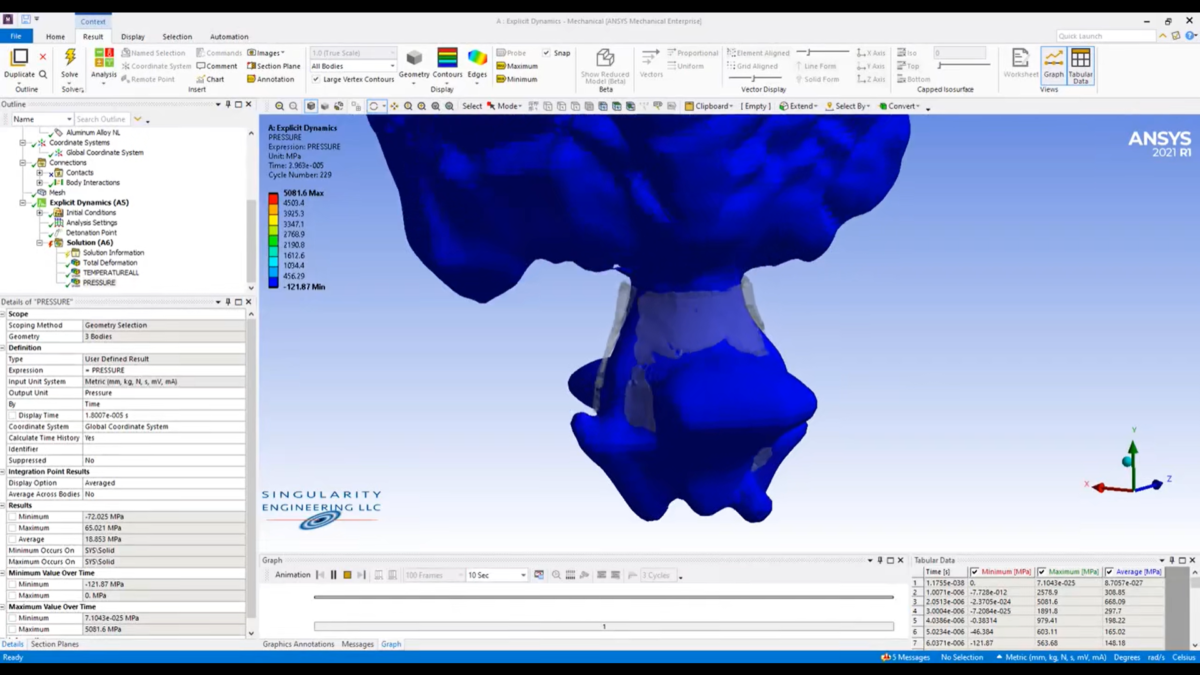Image resolution: width=1200 pixels, height=675 pixels.
Task: Open the All Bodies scoping dropdown
Action: coord(353,66)
